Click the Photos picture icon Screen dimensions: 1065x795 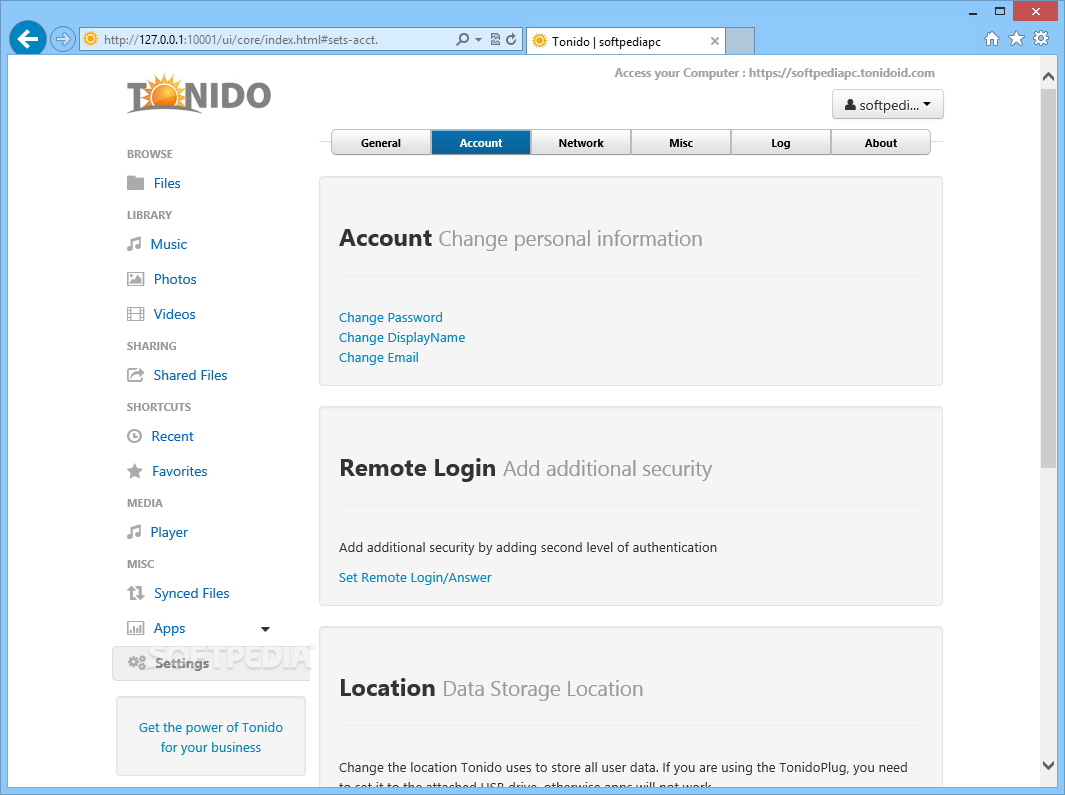tap(136, 279)
